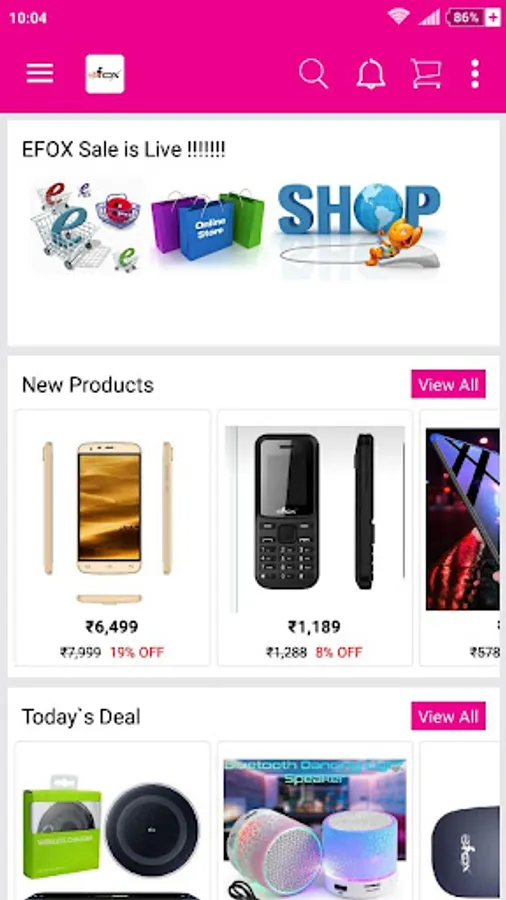
Task: Open the wireless charger deal
Action: [x=112, y=821]
